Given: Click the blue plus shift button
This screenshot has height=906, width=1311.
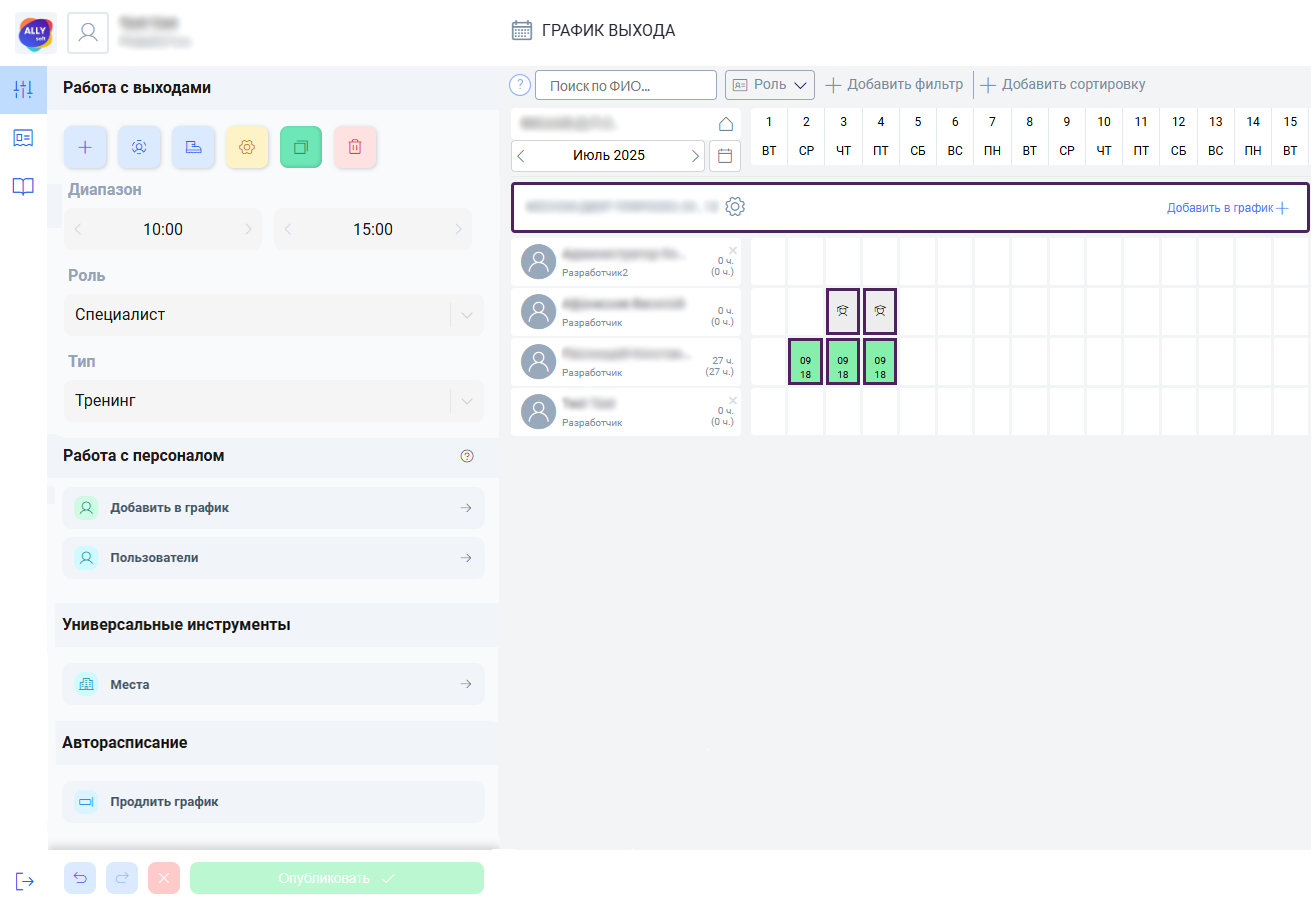Looking at the screenshot, I should coord(85,147).
